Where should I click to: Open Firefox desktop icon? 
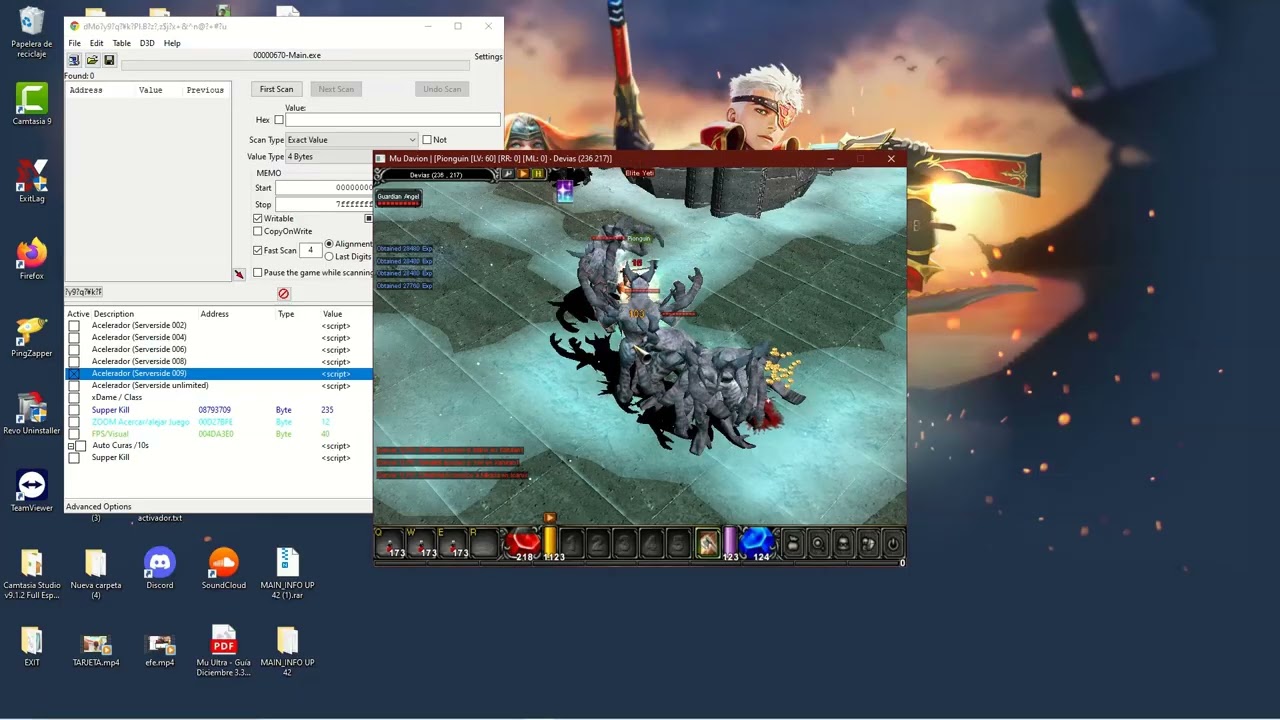point(31,258)
